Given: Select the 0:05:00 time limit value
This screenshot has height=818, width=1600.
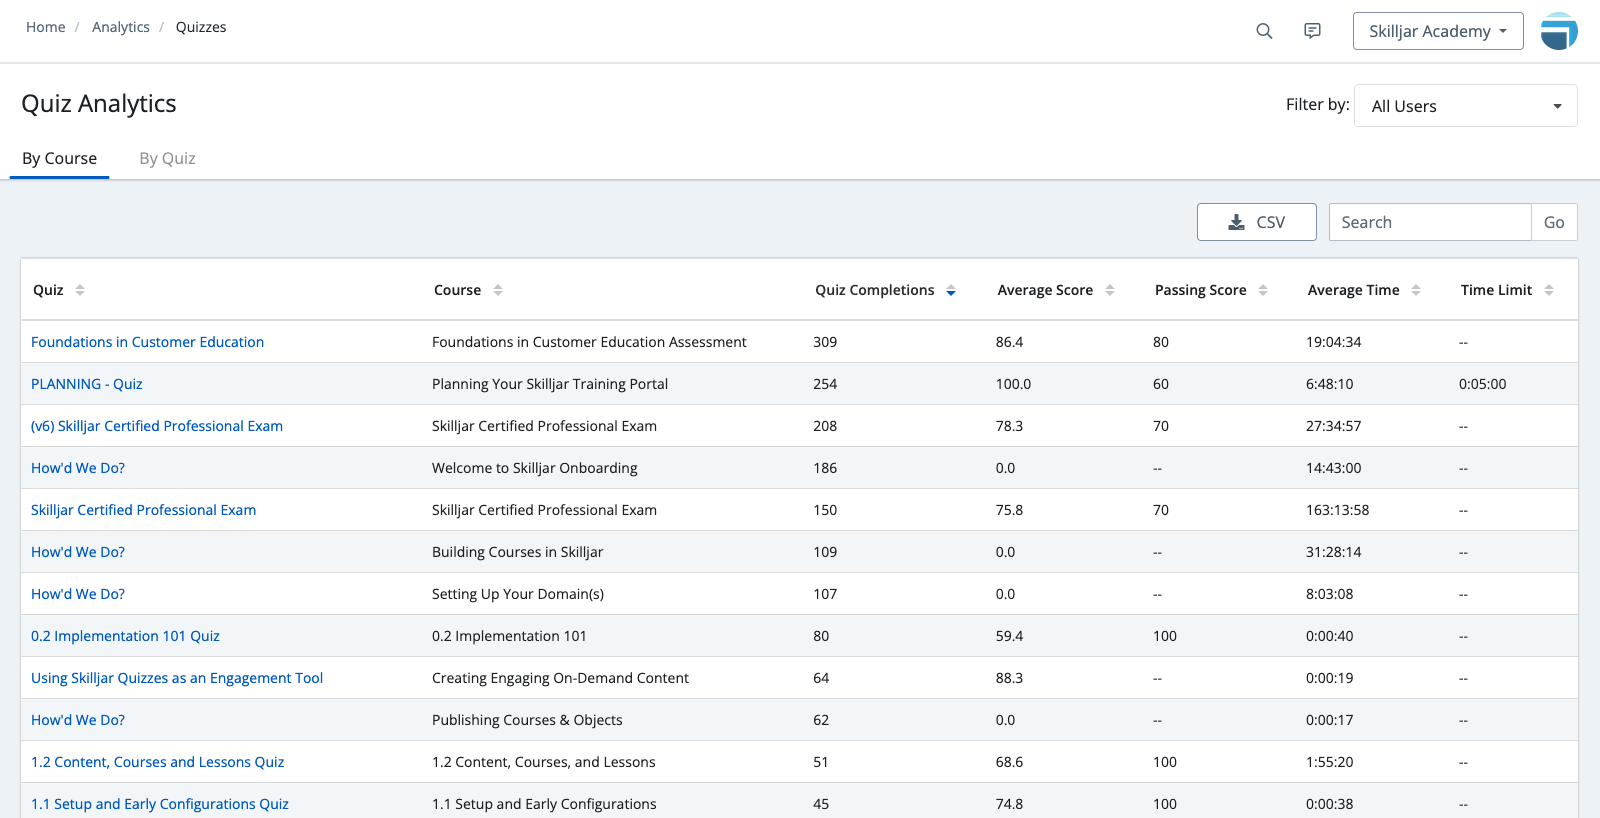Looking at the screenshot, I should click(x=1482, y=384).
